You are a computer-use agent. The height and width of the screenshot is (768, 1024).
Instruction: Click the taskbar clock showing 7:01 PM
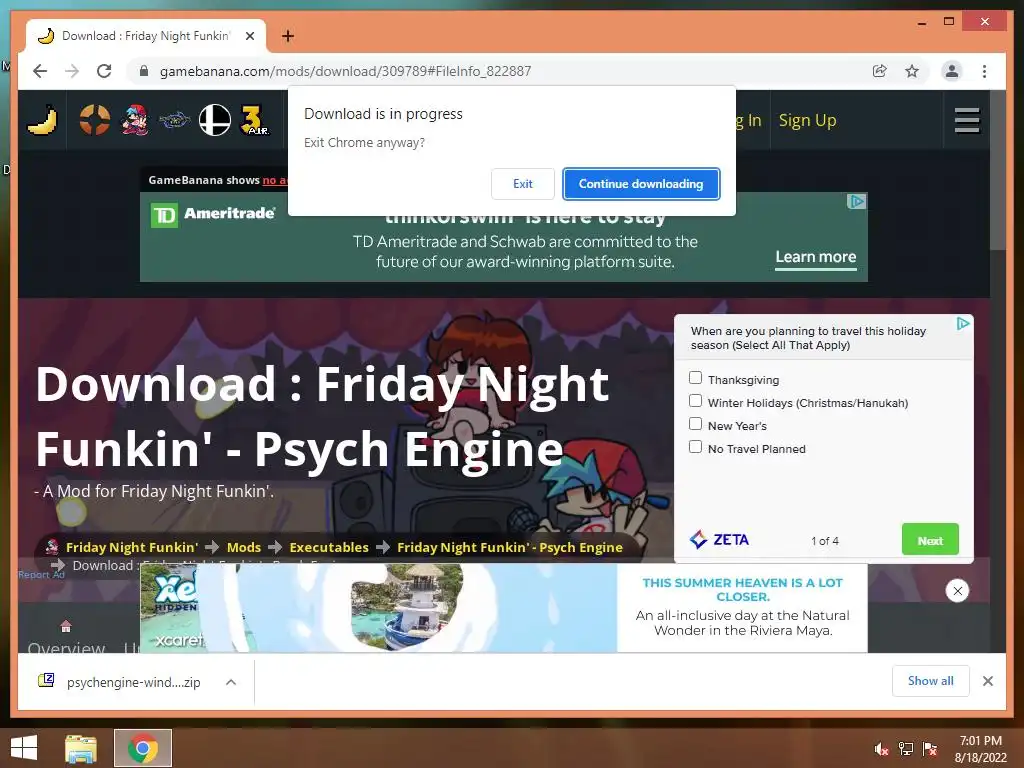(980, 749)
